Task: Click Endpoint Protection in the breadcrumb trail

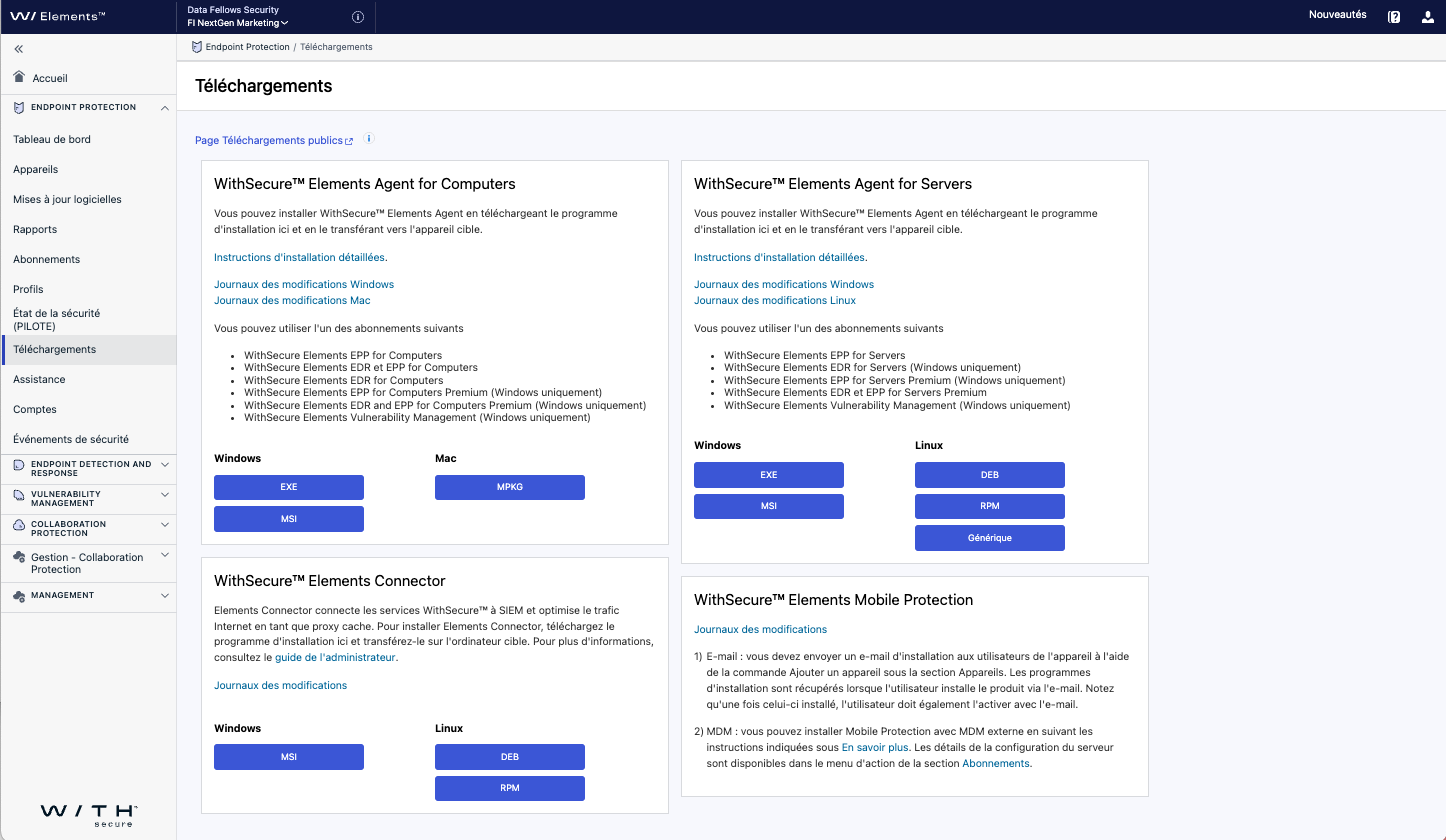Action: coord(249,46)
